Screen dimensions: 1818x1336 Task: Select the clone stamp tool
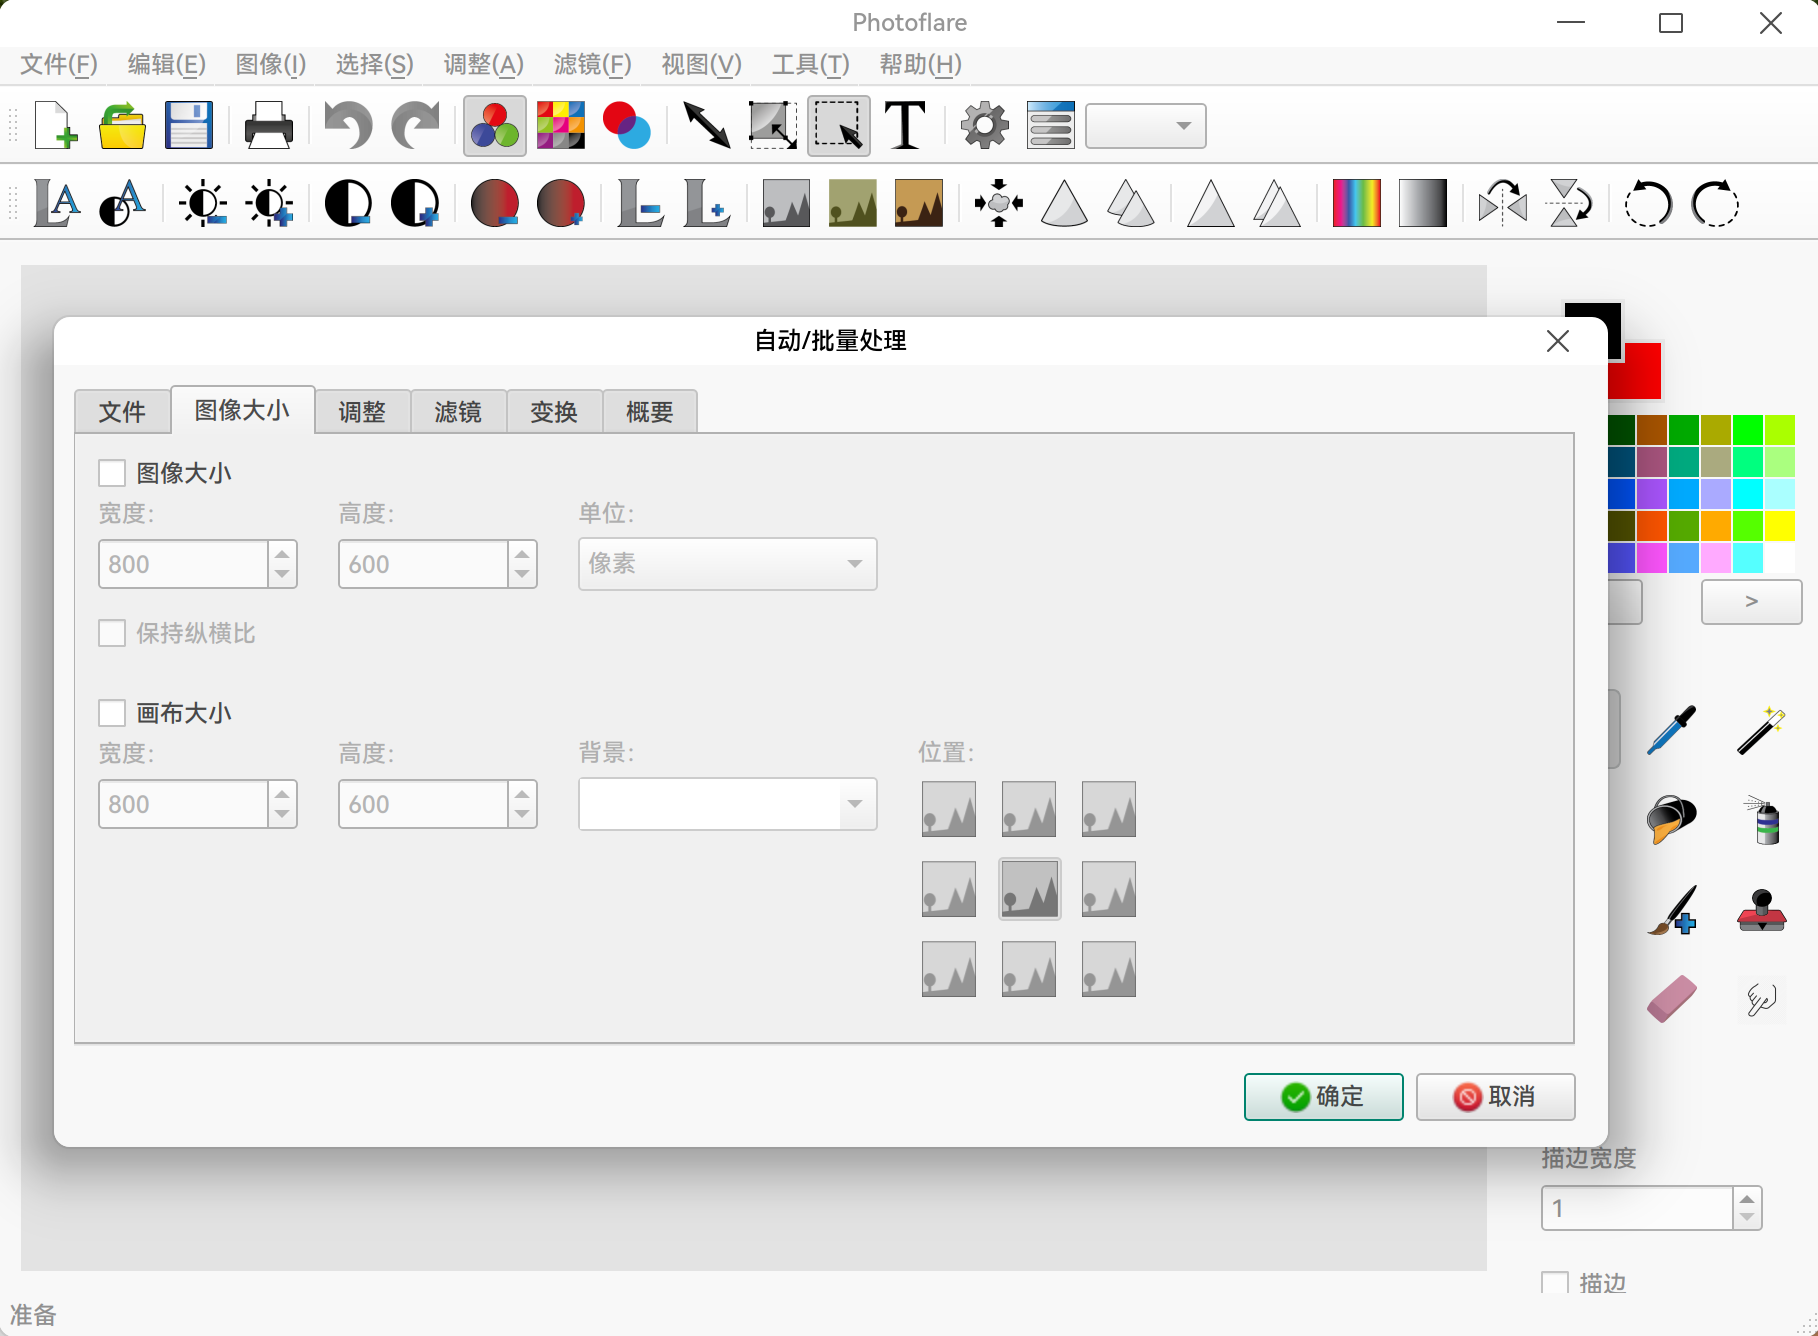pyautogui.click(x=1762, y=910)
